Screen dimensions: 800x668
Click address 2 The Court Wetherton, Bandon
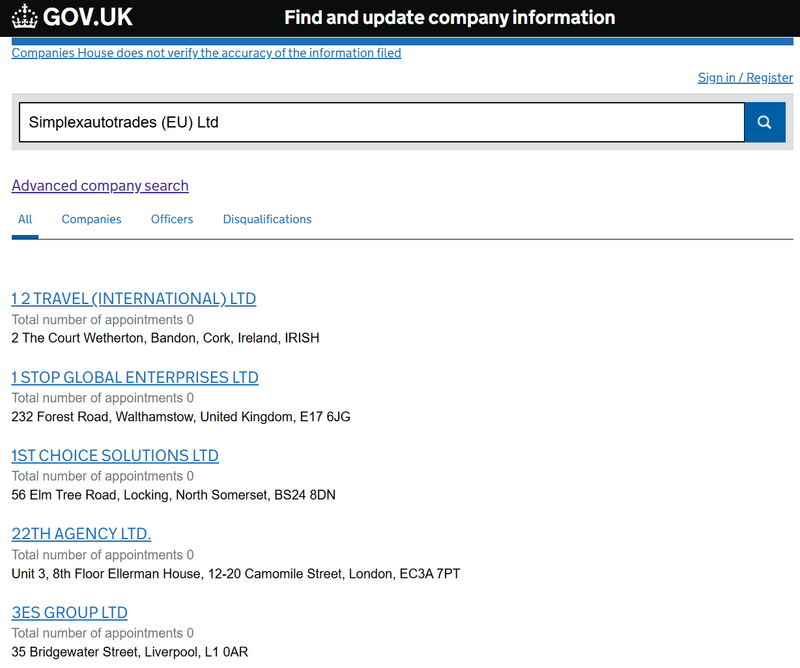coord(165,338)
